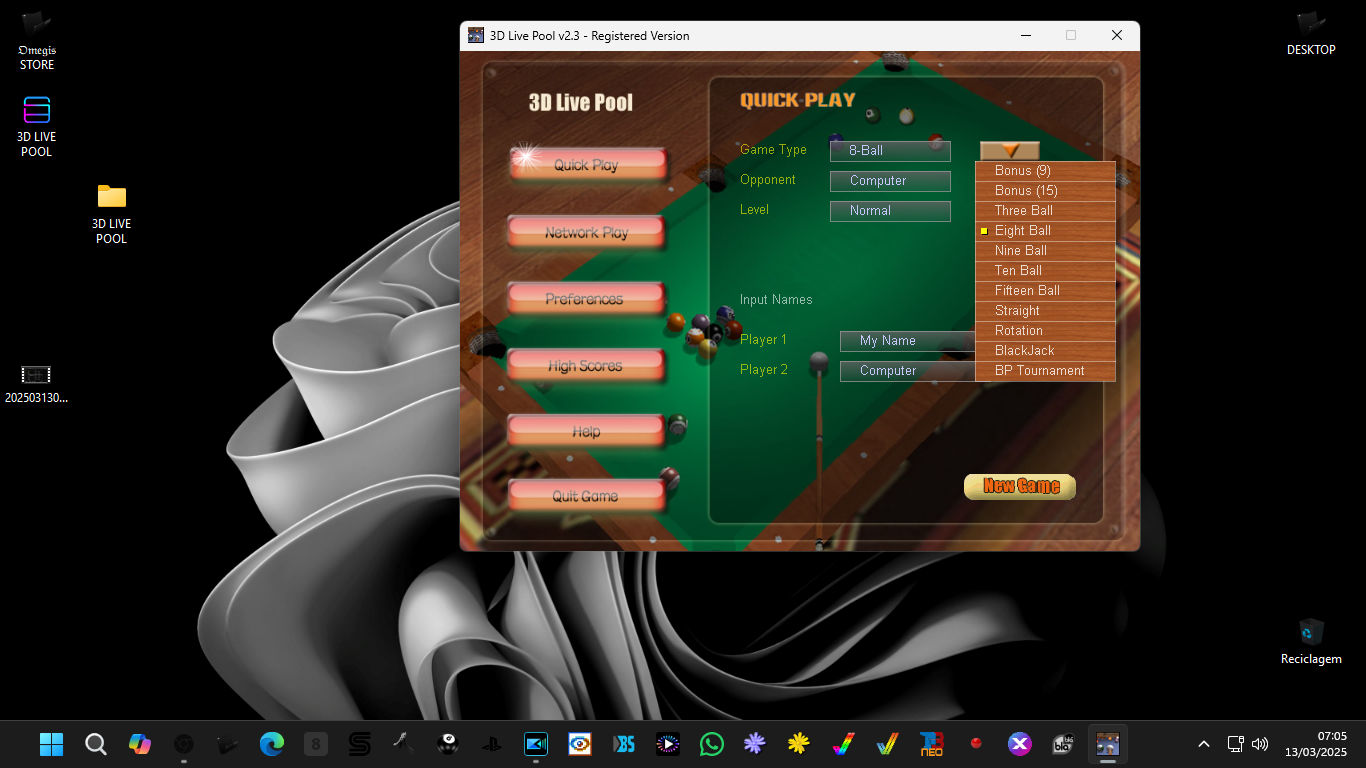1366x768 pixels.
Task: Open the 3D LIVE POOL app shortcut icon
Action: click(x=37, y=126)
